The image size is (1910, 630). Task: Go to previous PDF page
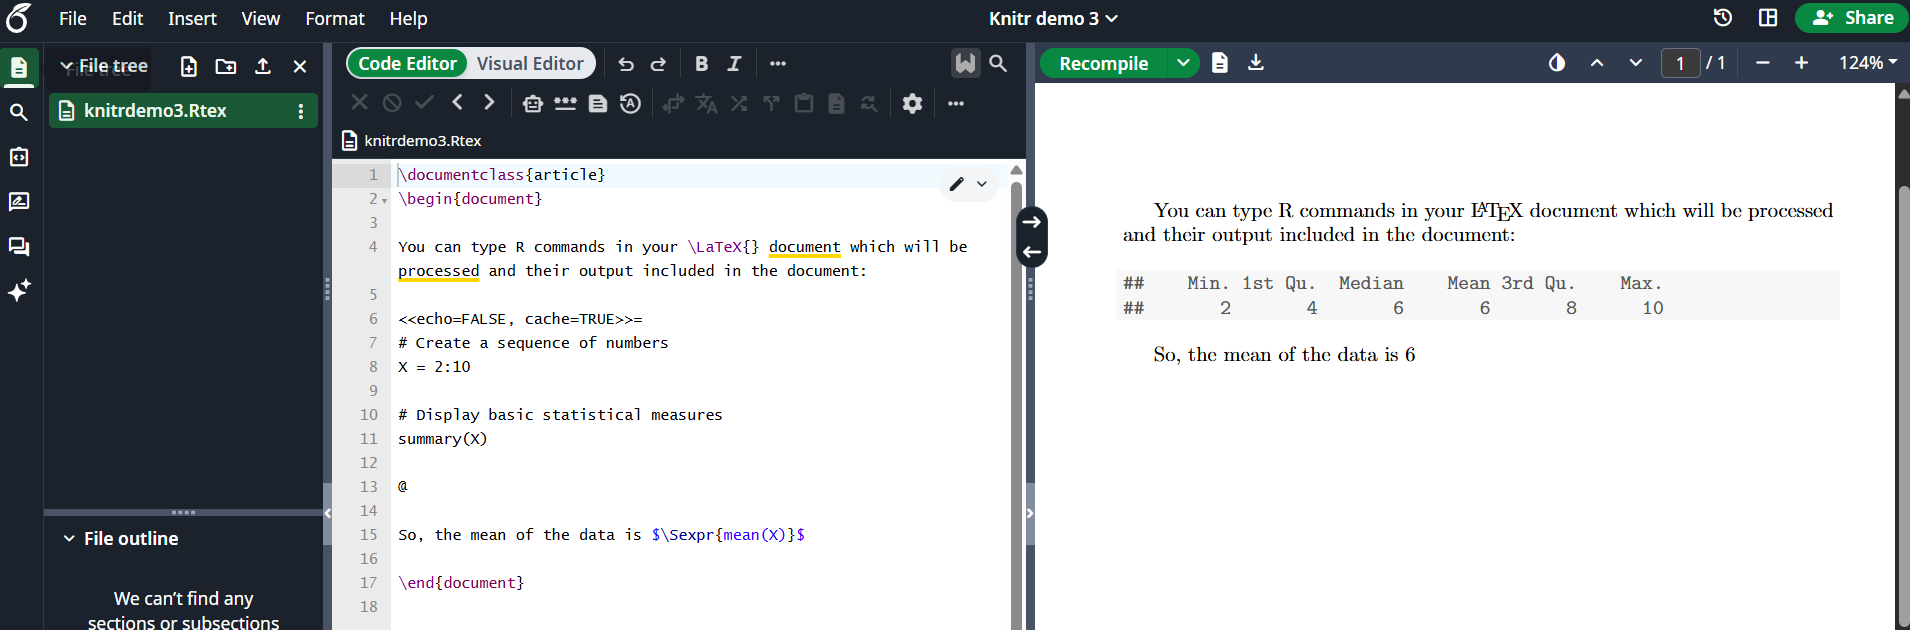[1597, 63]
